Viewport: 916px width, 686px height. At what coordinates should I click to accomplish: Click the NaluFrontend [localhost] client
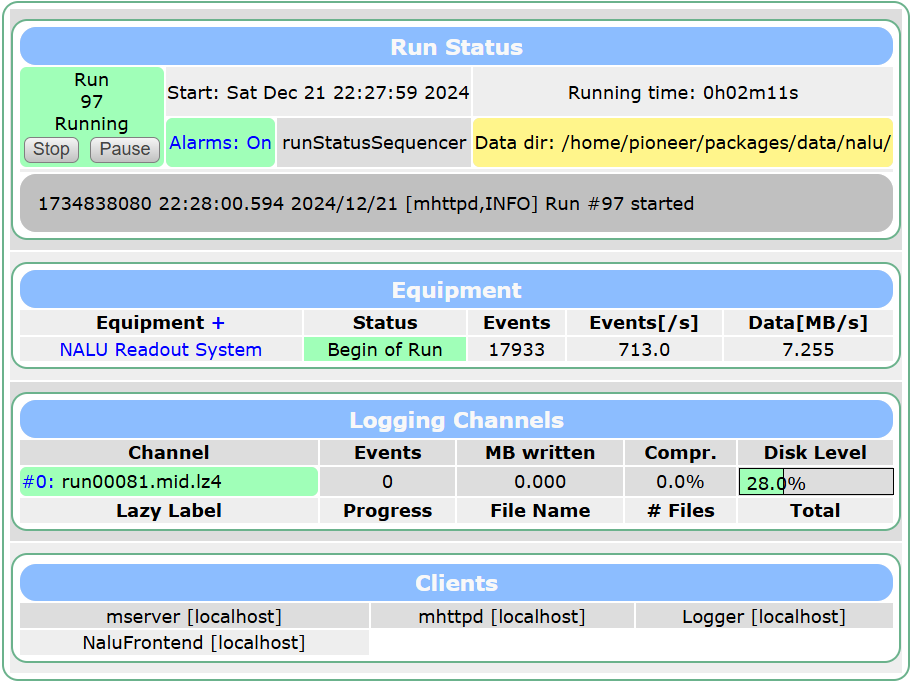click(194, 643)
